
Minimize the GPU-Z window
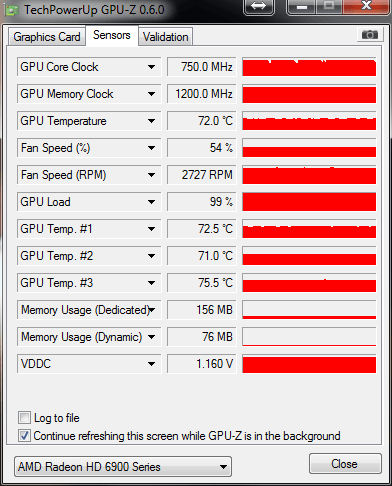[301, 6]
